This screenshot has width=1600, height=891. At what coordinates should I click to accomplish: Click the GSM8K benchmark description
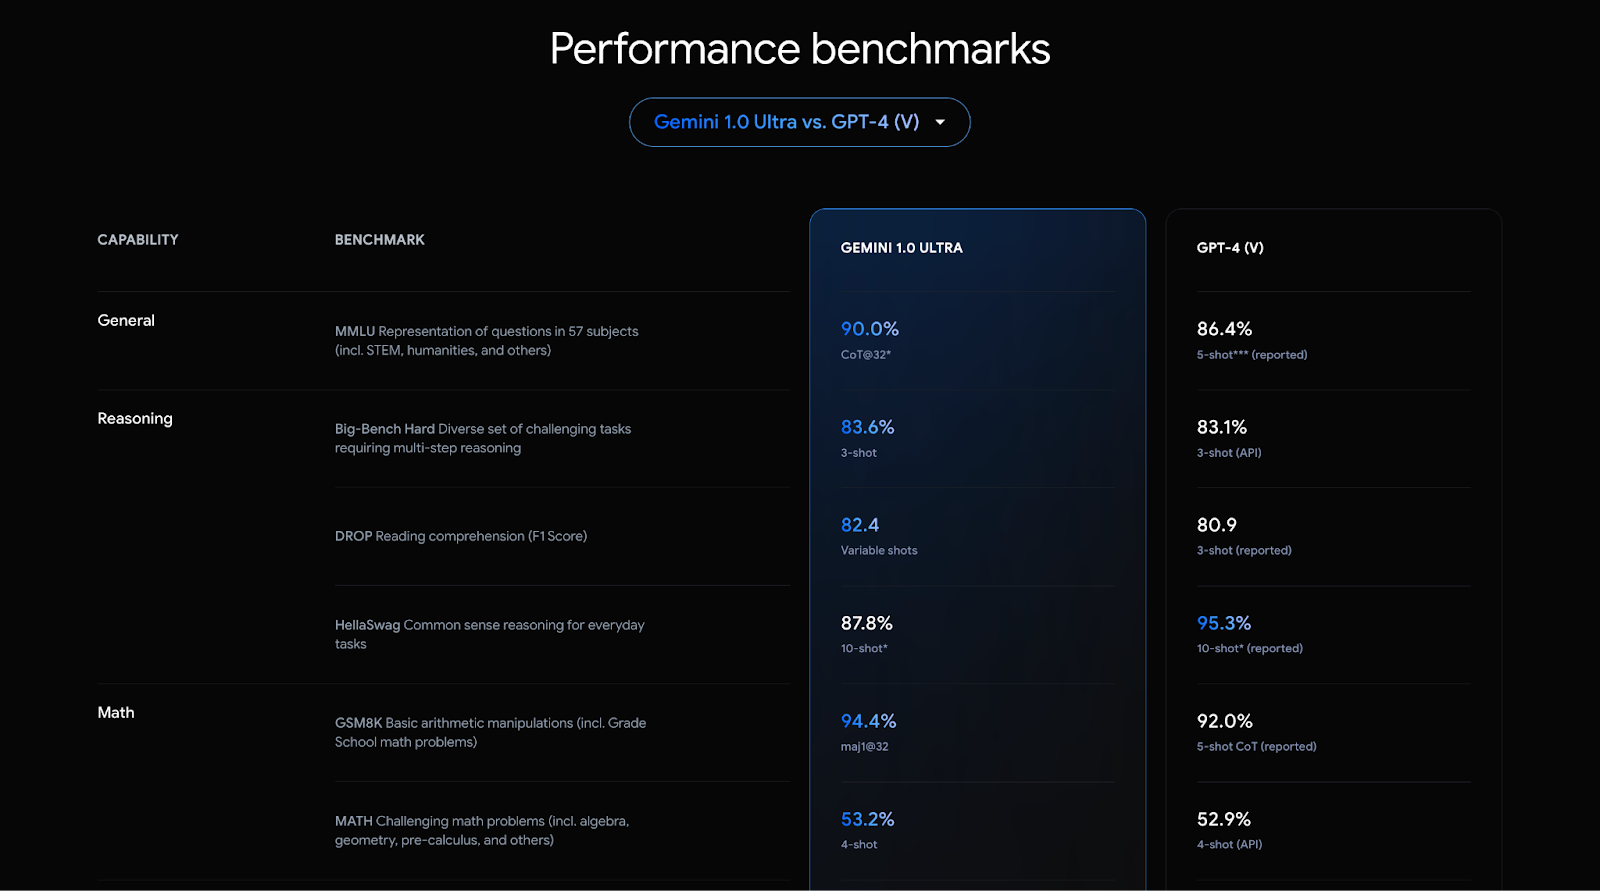tap(490, 732)
